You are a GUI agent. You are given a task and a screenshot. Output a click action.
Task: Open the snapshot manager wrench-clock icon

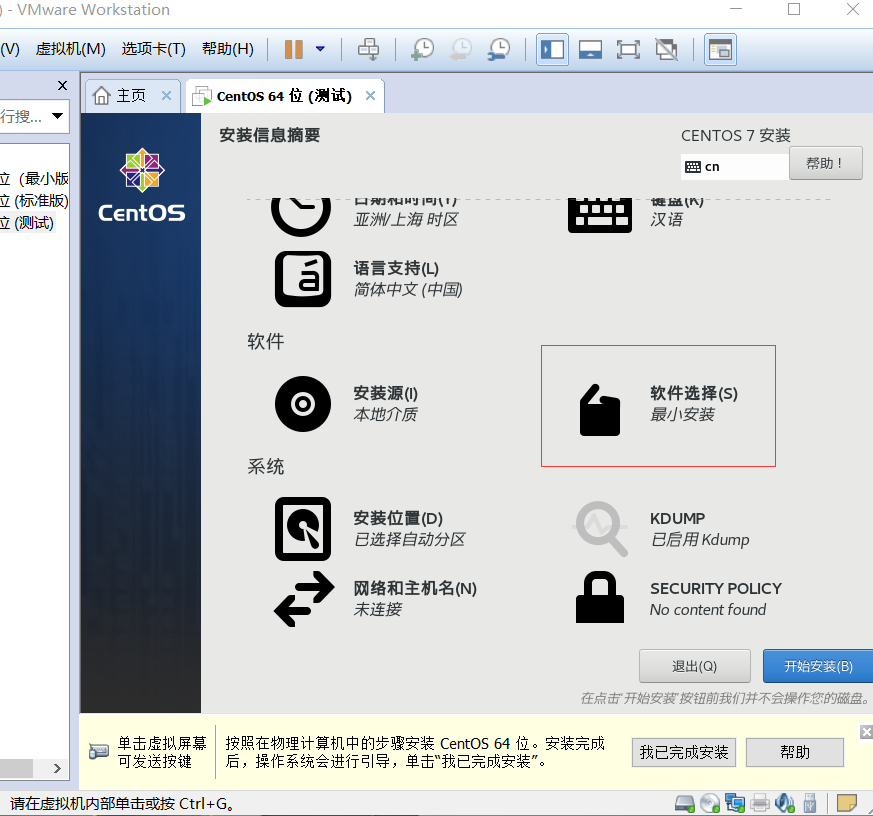click(x=498, y=49)
